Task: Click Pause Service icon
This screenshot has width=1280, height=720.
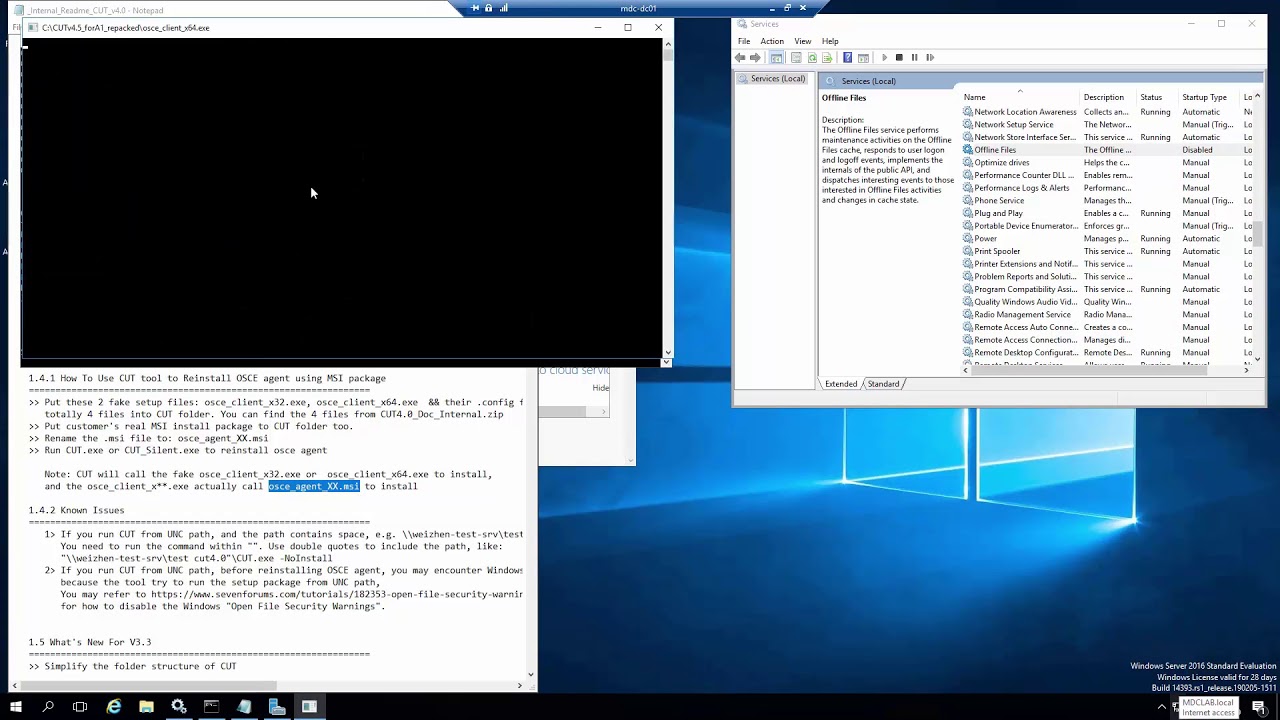Action: tap(914, 57)
